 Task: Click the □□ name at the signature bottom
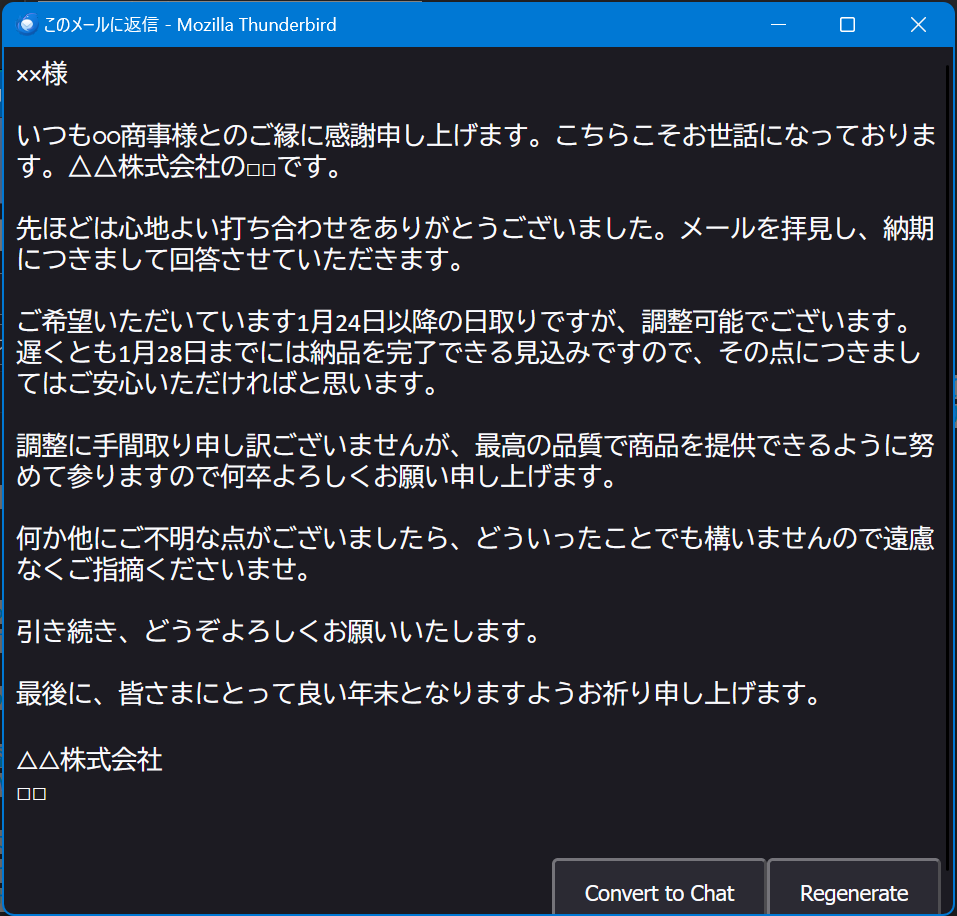coord(32,793)
